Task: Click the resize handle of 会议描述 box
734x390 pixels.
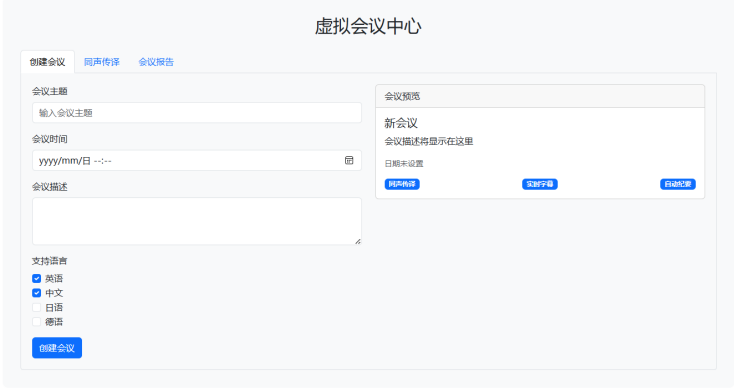Action: (x=358, y=241)
